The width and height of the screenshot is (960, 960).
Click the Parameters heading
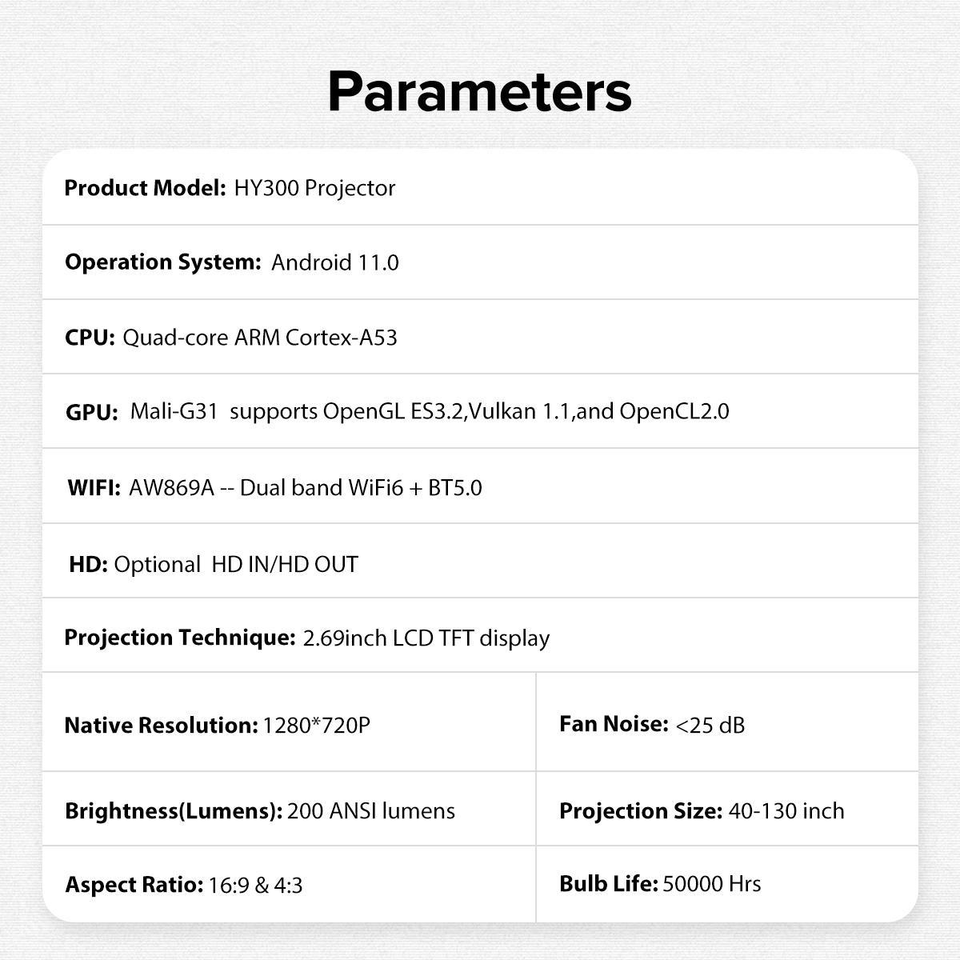[479, 91]
